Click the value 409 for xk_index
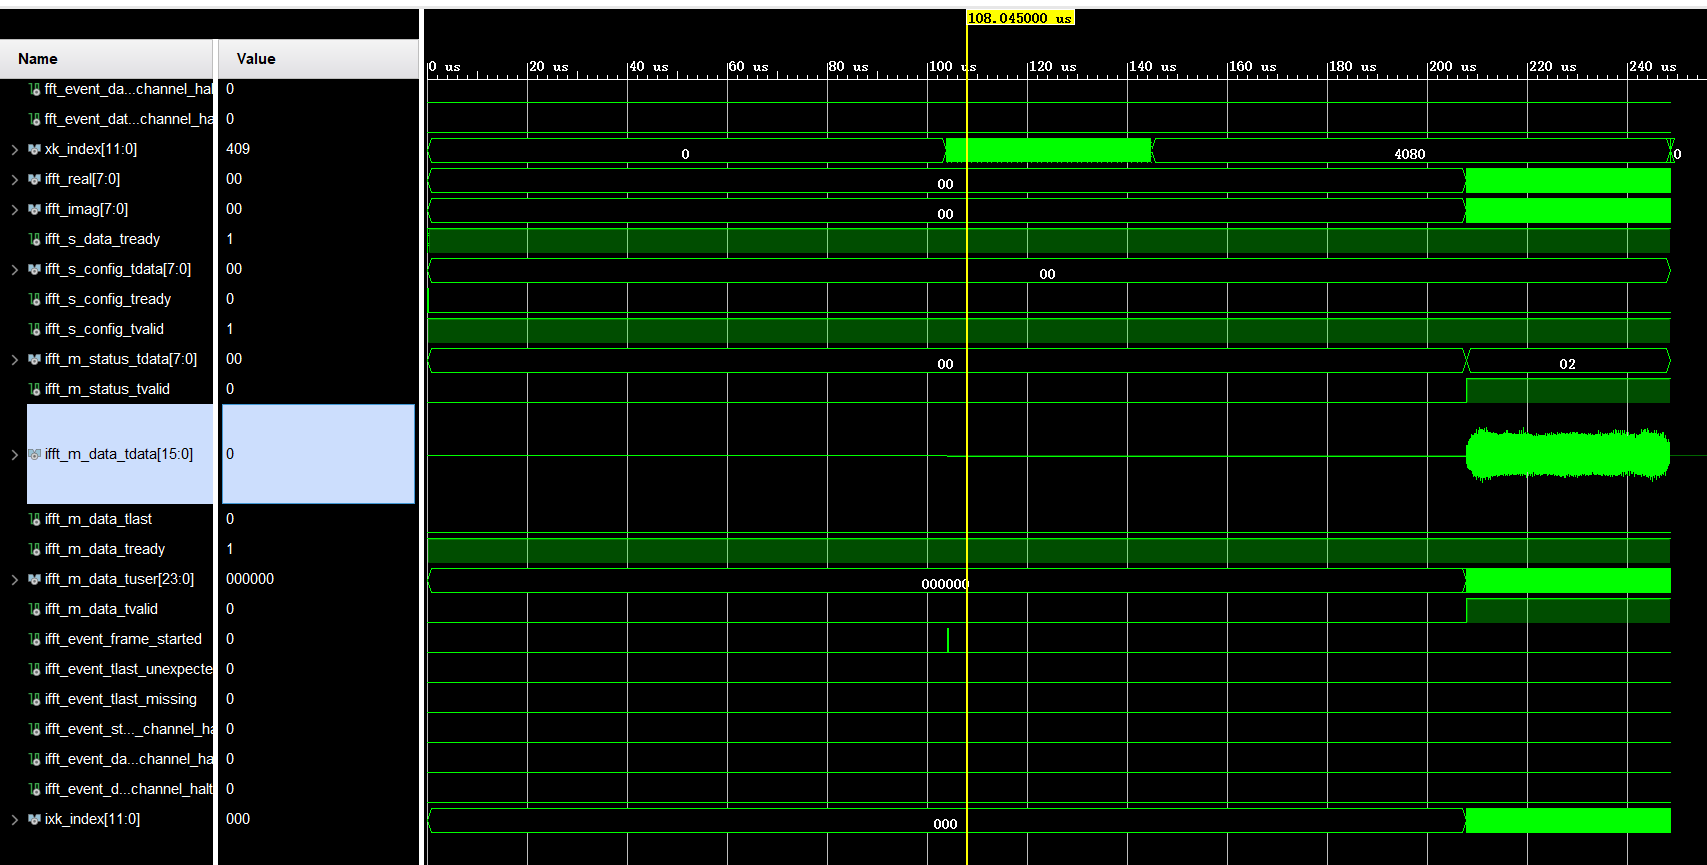The image size is (1707, 865). pos(238,149)
